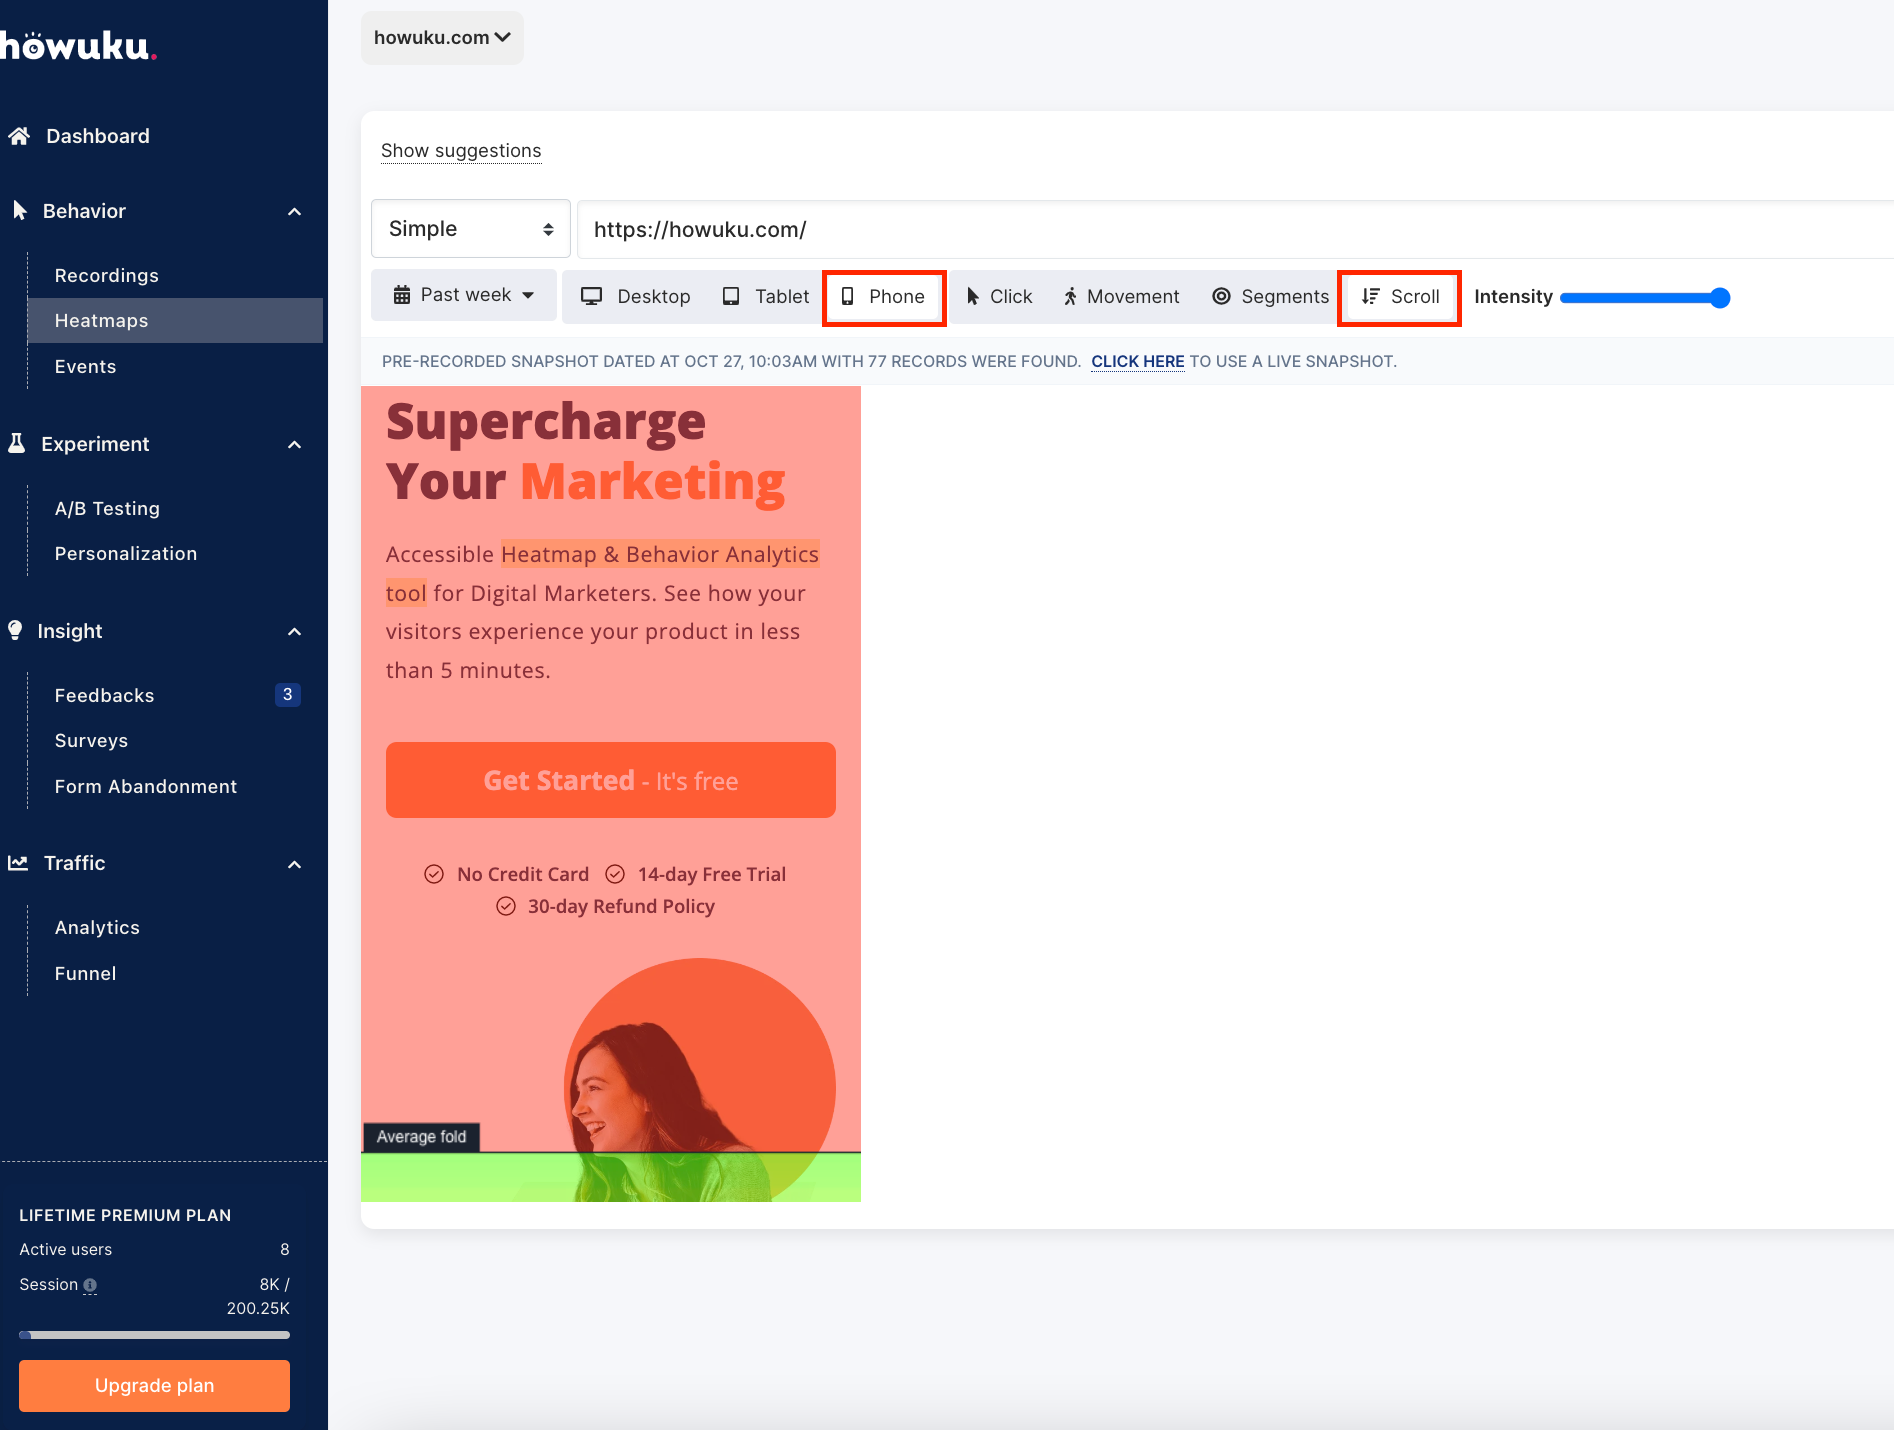Click the Dashboard home icon
Screen dimensions: 1894x1430
tap(19, 136)
